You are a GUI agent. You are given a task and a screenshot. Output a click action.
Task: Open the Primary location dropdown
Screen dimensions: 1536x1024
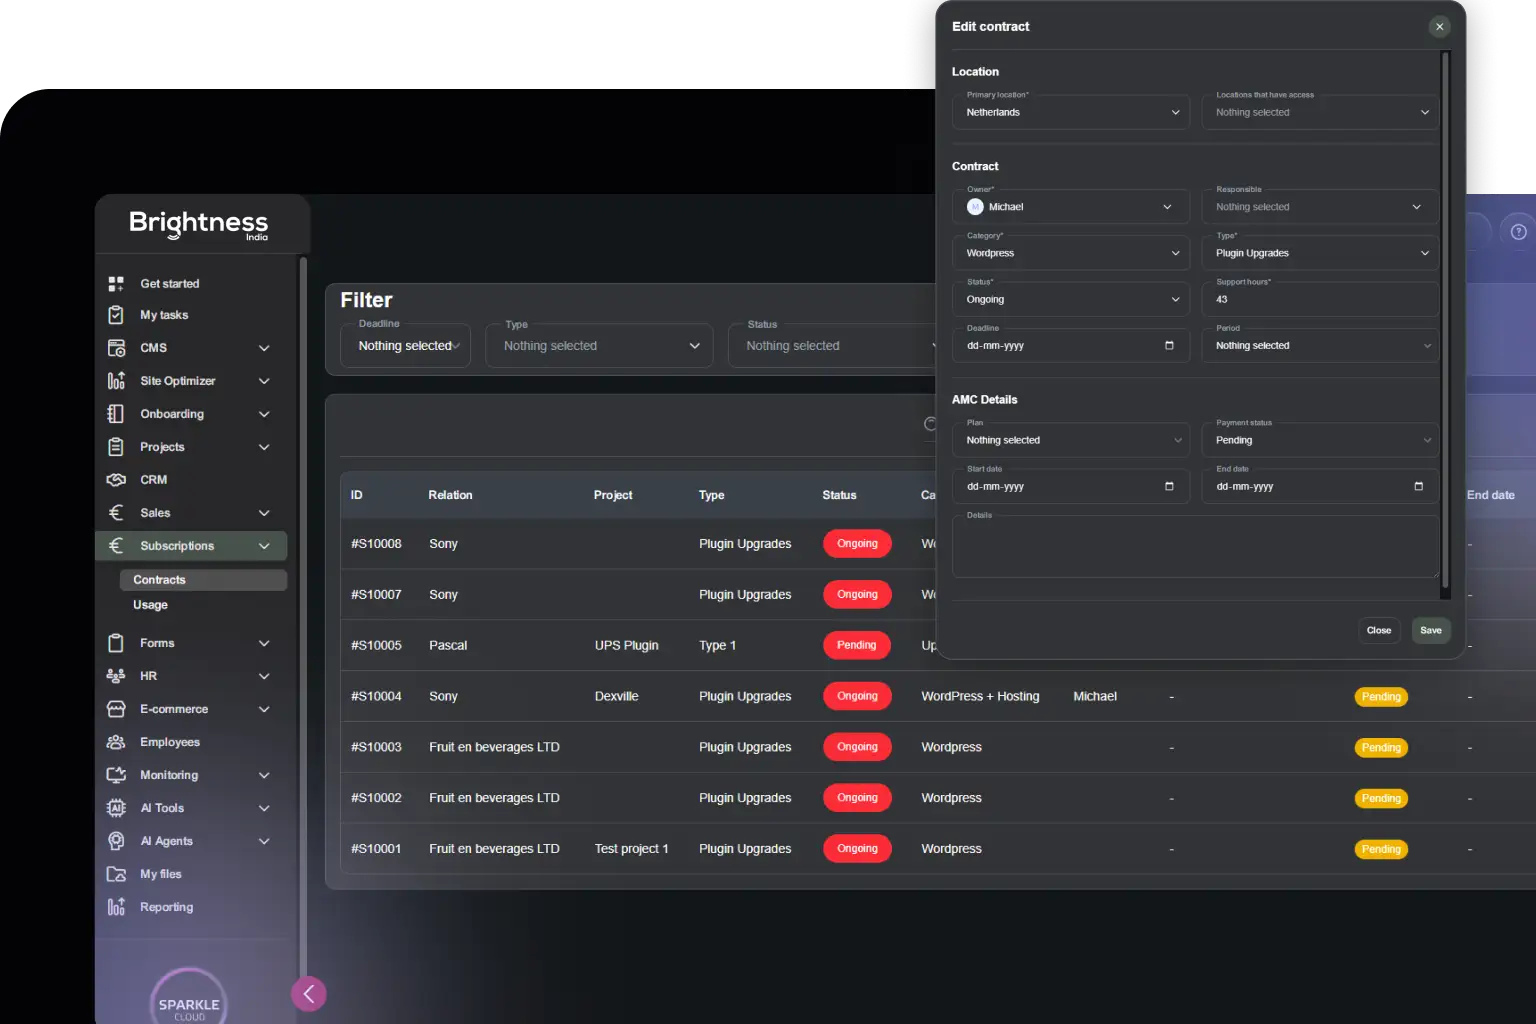point(1071,112)
